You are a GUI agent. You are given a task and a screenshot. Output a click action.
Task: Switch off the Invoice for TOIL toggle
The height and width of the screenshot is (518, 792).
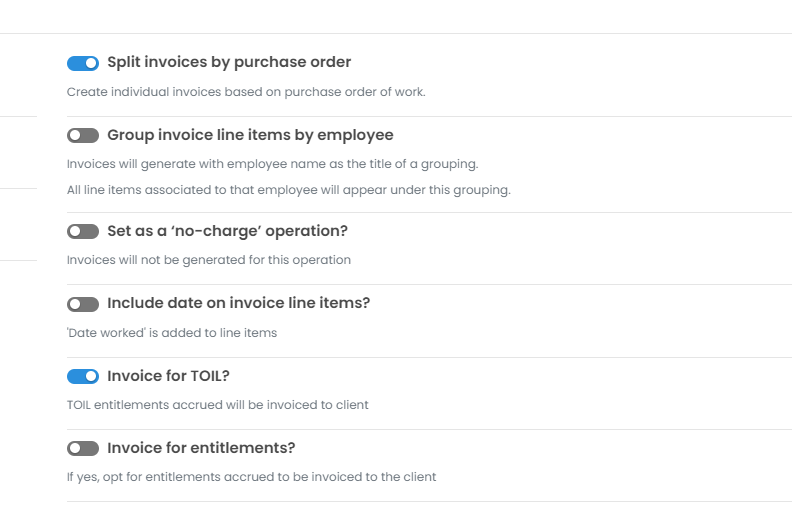tap(83, 376)
